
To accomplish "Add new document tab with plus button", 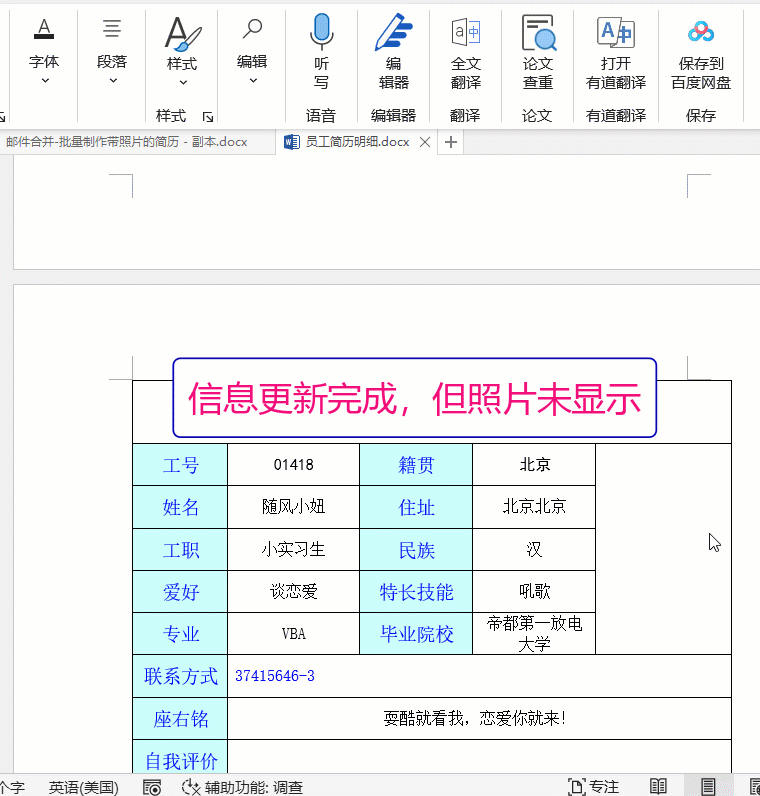I will click(451, 142).
